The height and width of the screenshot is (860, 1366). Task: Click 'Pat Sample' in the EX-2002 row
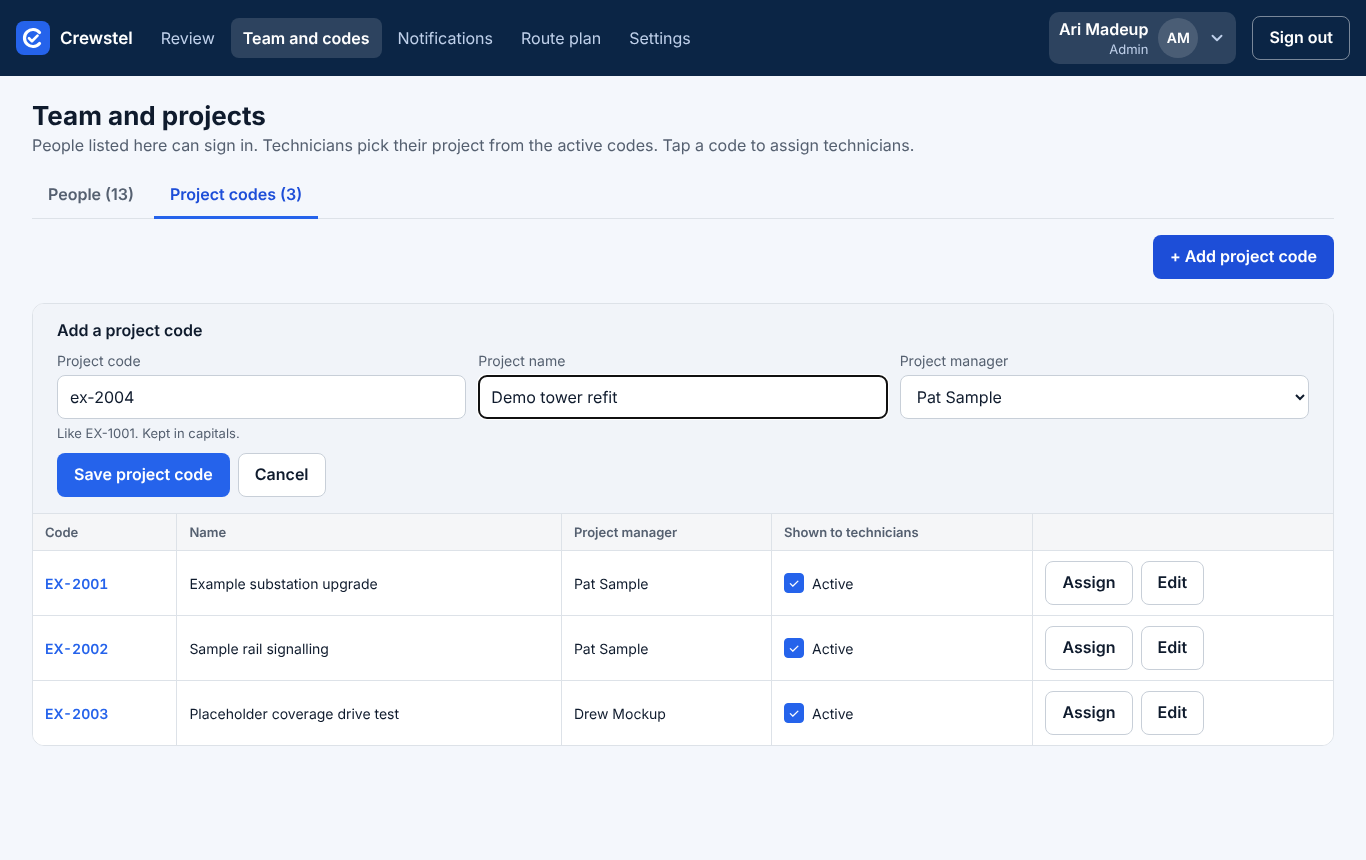tap(611, 649)
